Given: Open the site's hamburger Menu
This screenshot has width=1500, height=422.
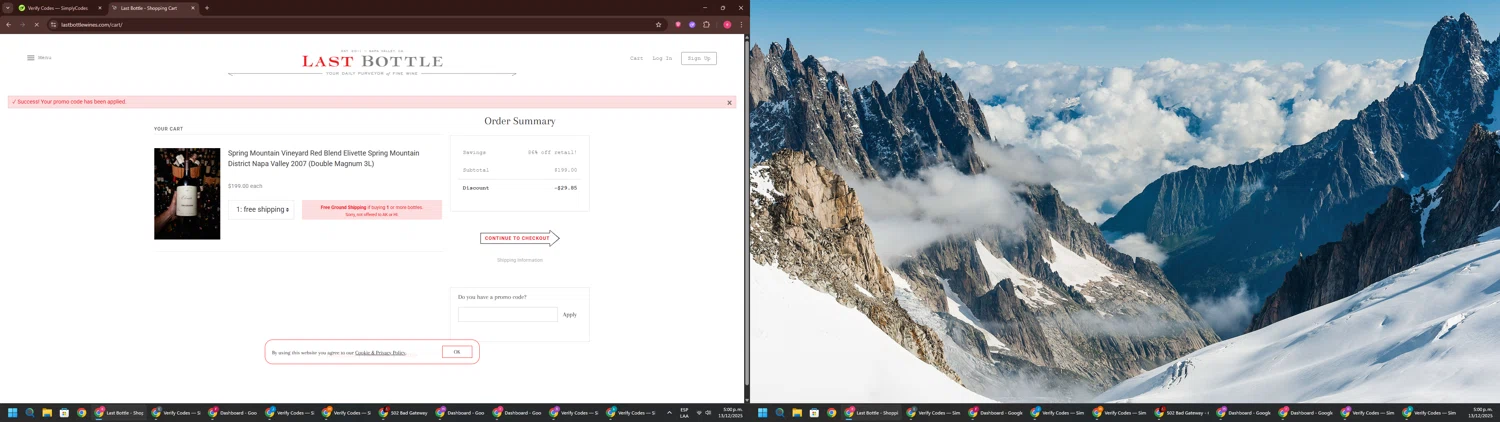Looking at the screenshot, I should (39, 58).
